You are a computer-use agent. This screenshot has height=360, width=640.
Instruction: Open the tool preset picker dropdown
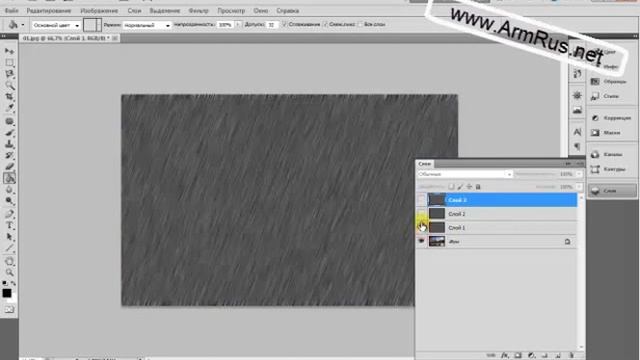23,25
